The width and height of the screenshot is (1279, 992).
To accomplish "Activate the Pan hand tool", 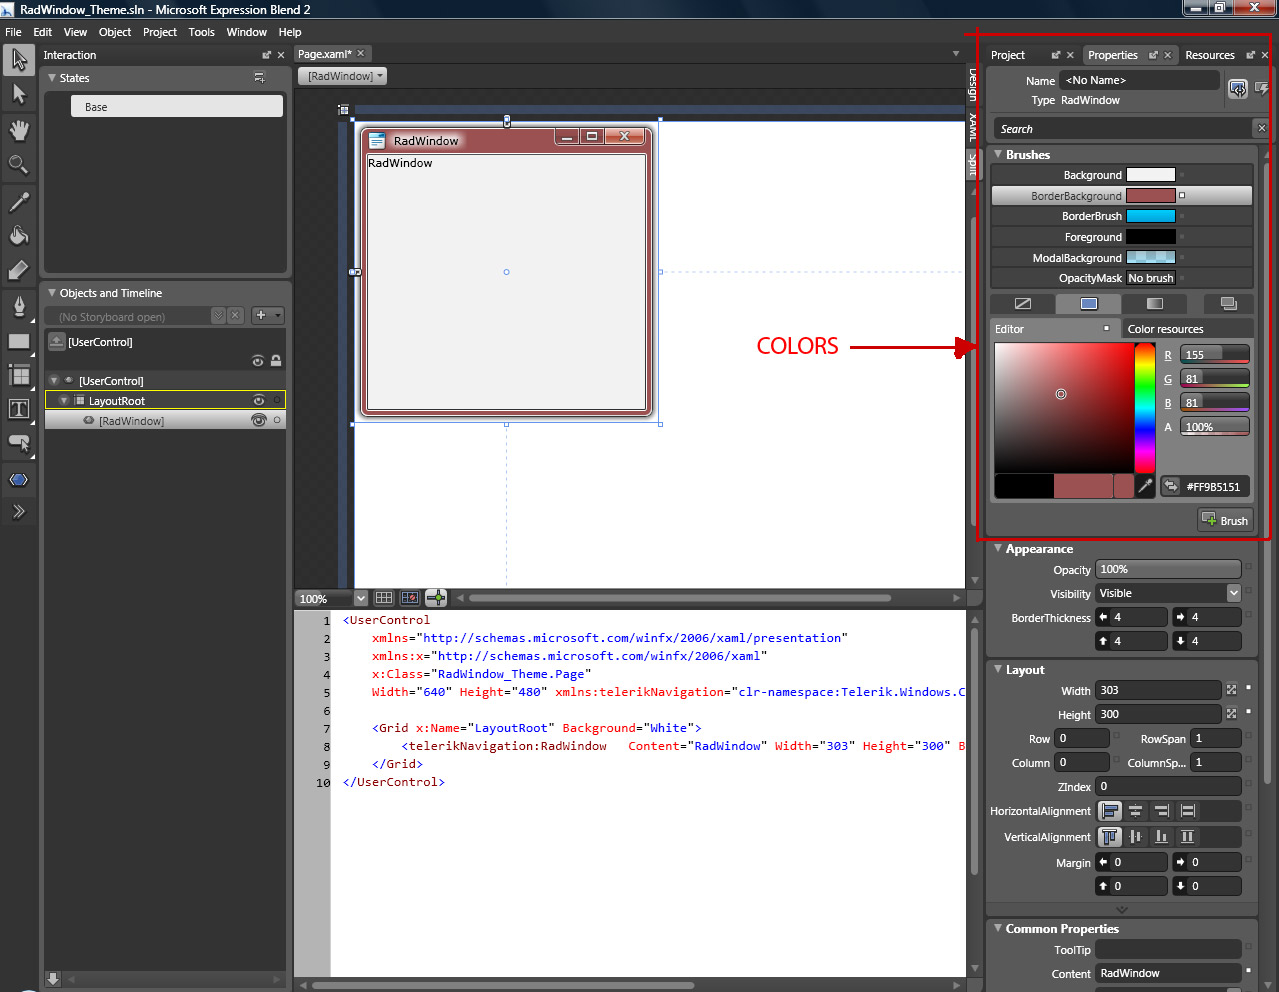I will click(x=18, y=130).
